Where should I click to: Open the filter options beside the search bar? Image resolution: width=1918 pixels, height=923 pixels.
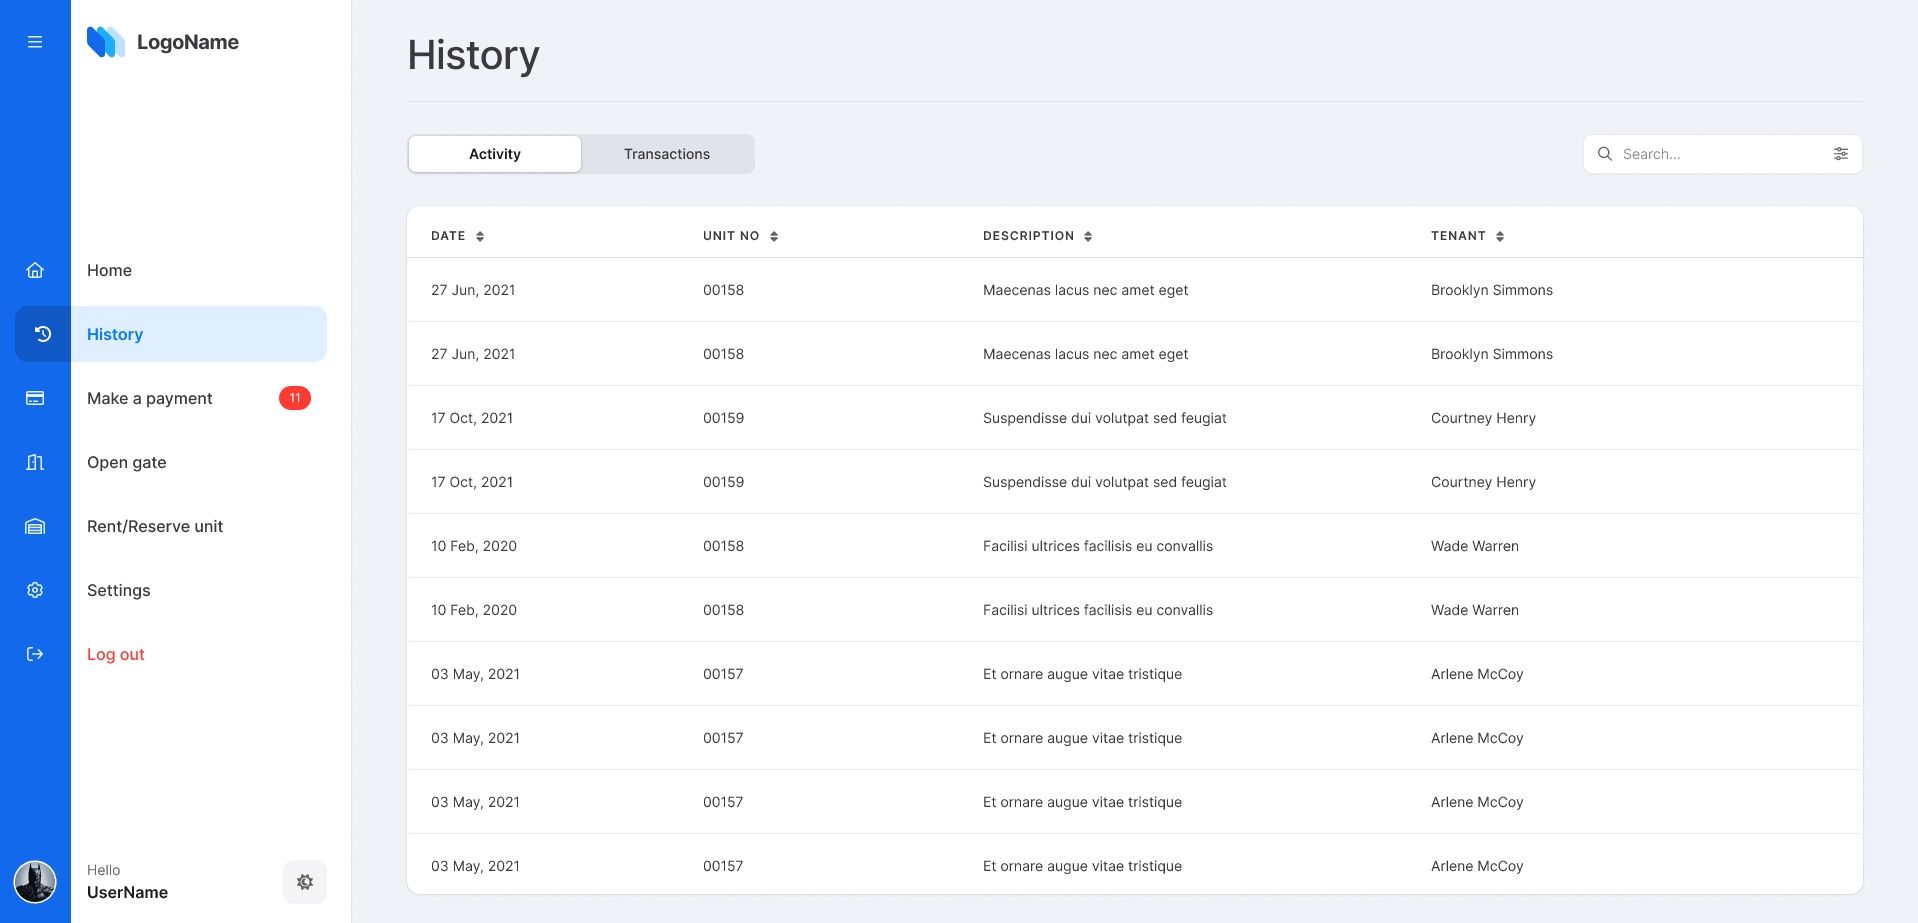[x=1841, y=153]
